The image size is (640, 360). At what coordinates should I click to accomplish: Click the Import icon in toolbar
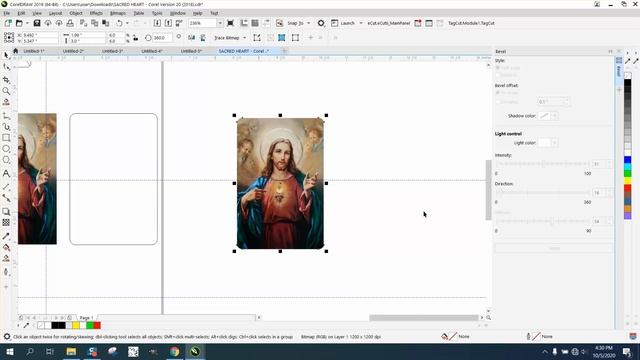(x=157, y=23)
